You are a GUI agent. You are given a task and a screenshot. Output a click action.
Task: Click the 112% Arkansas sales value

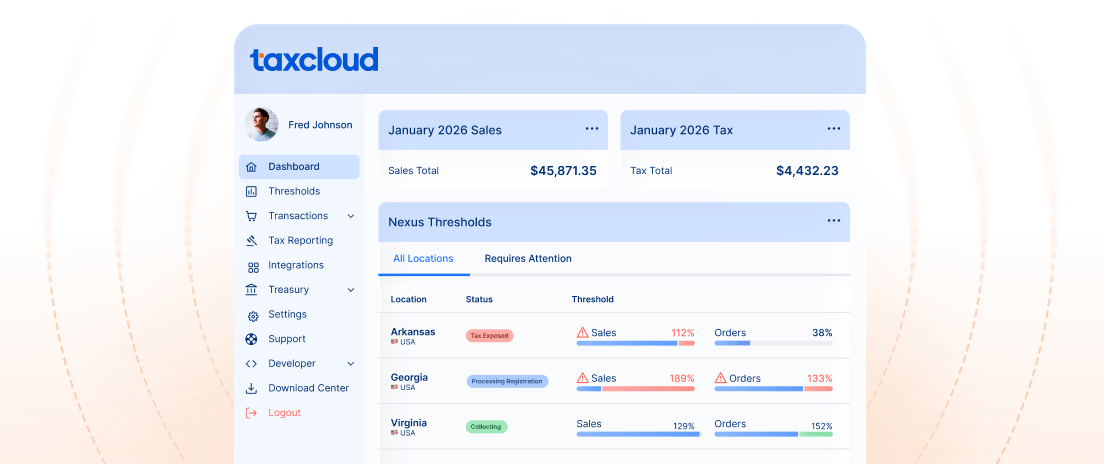pos(682,333)
